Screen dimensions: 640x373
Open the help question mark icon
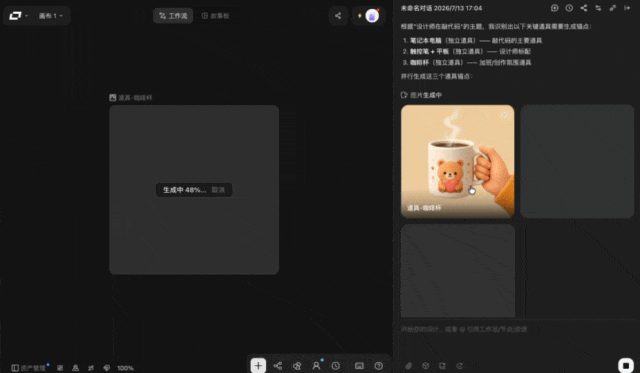[379, 366]
